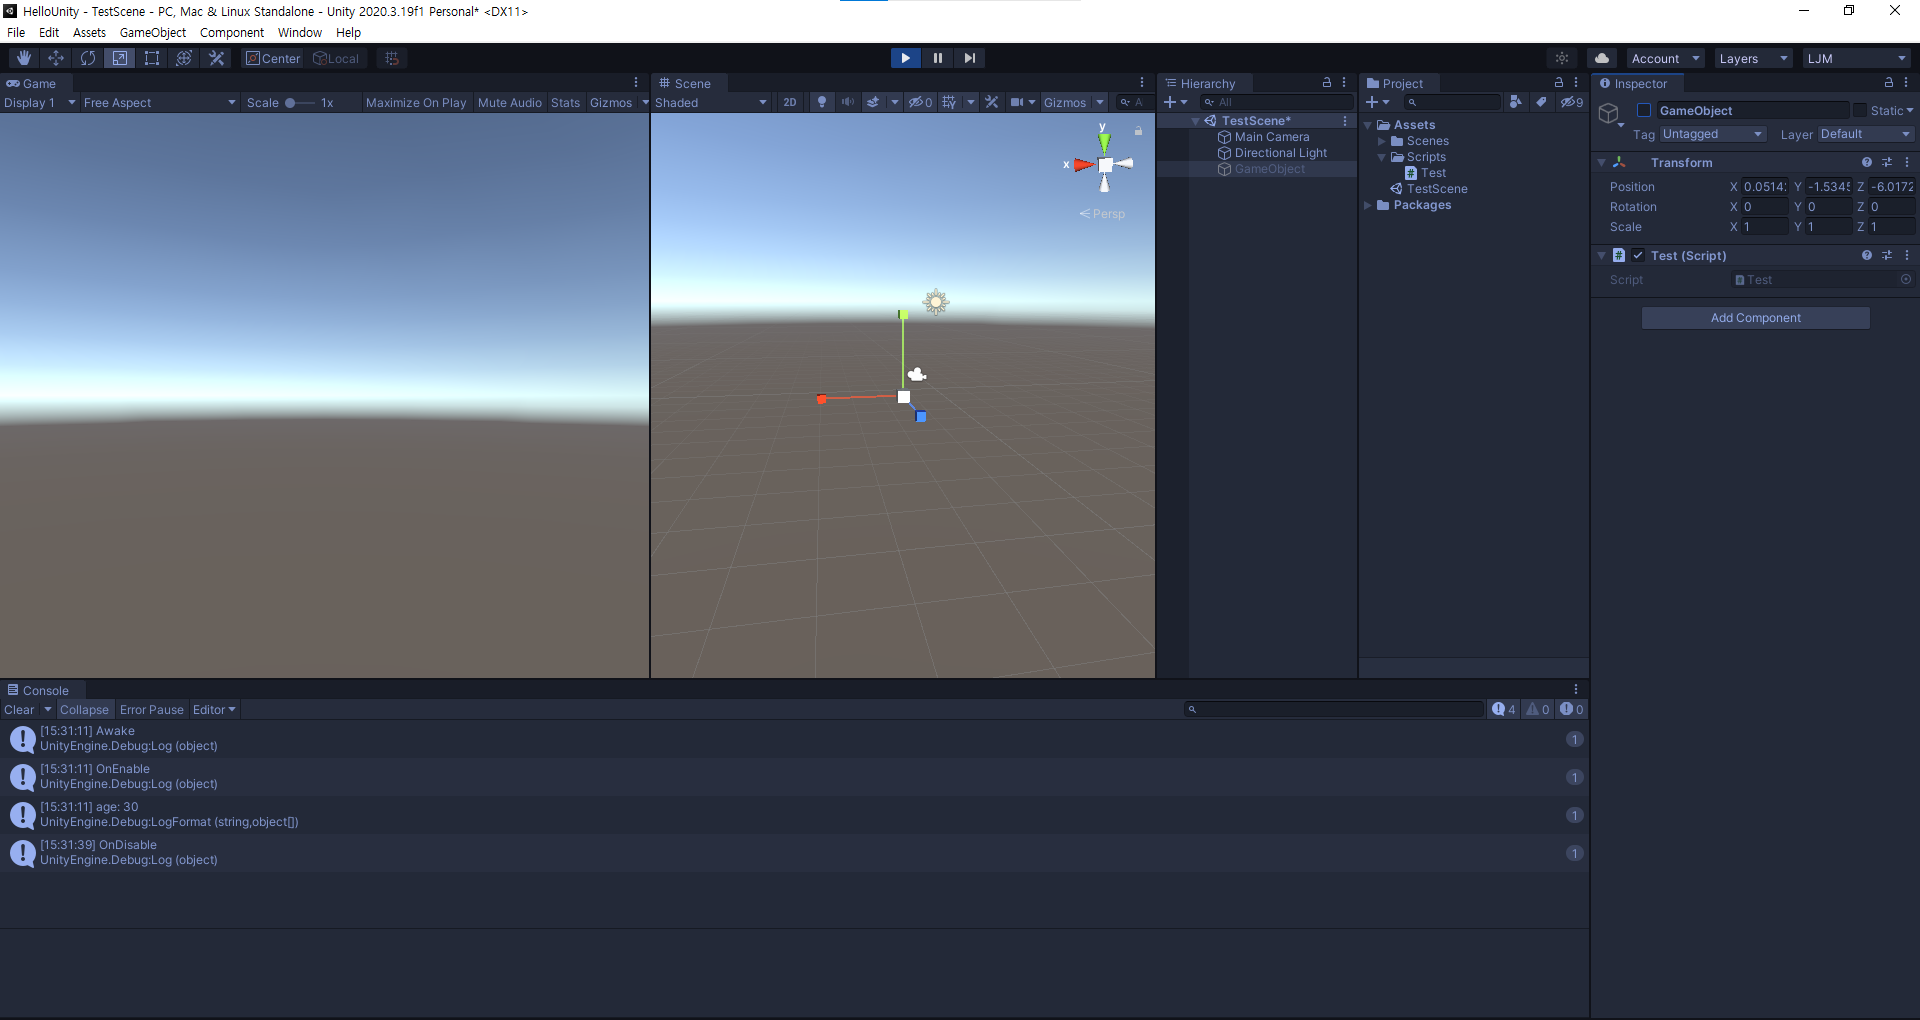Open scene camera settings icon

coord(1016,102)
